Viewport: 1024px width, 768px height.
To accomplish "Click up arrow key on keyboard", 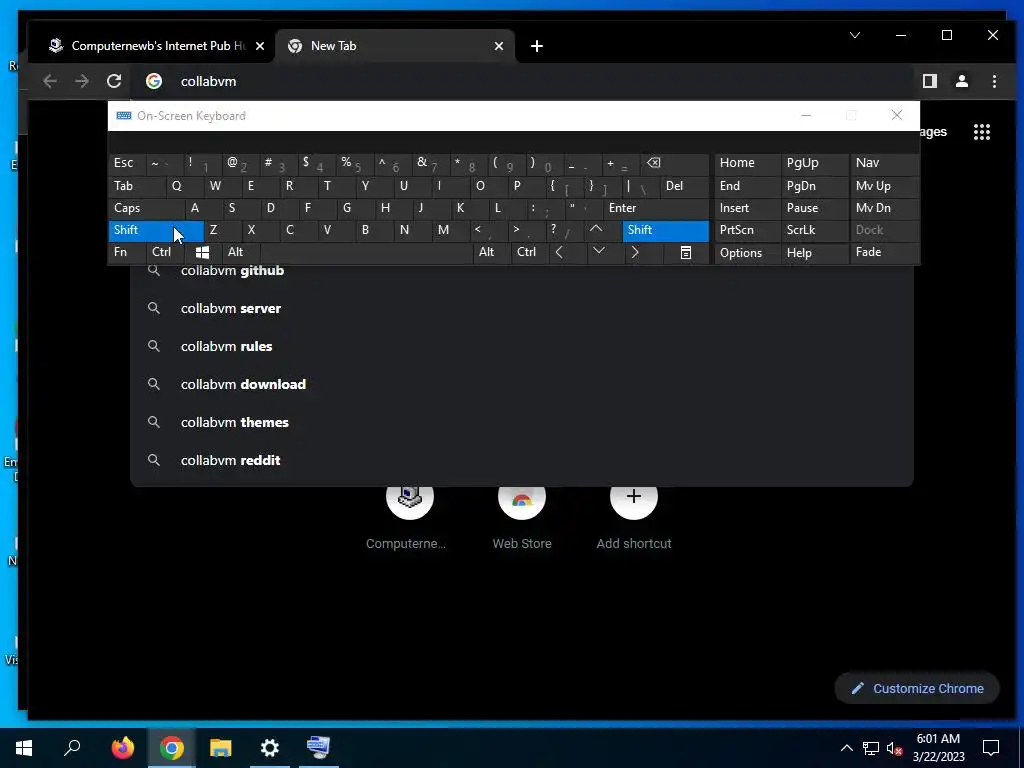I will 596,229.
